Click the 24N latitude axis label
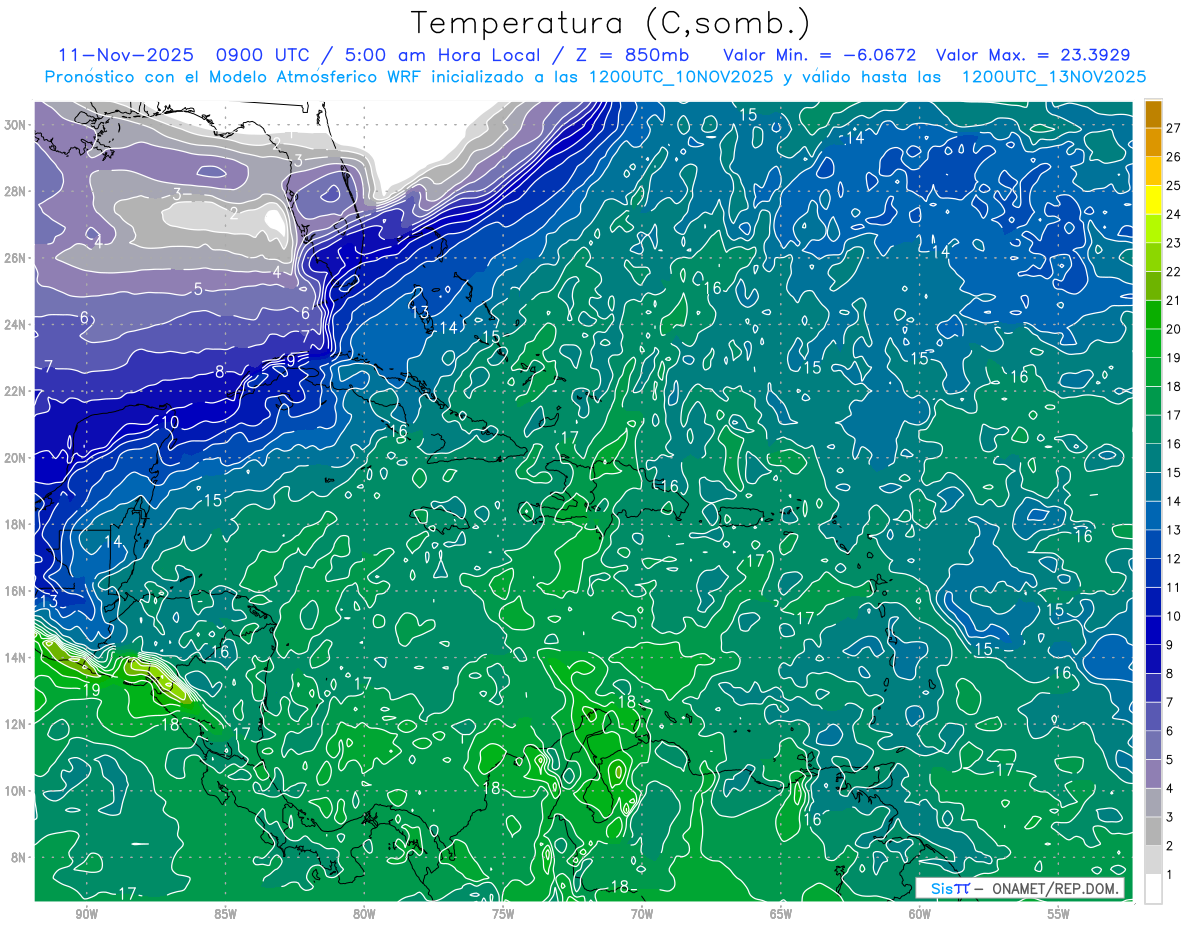 point(16,325)
